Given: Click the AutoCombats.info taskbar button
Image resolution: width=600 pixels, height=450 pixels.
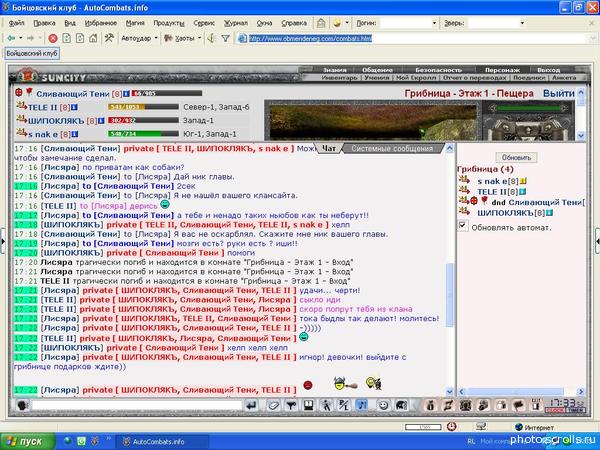Looking at the screenshot, I should tap(162, 442).
